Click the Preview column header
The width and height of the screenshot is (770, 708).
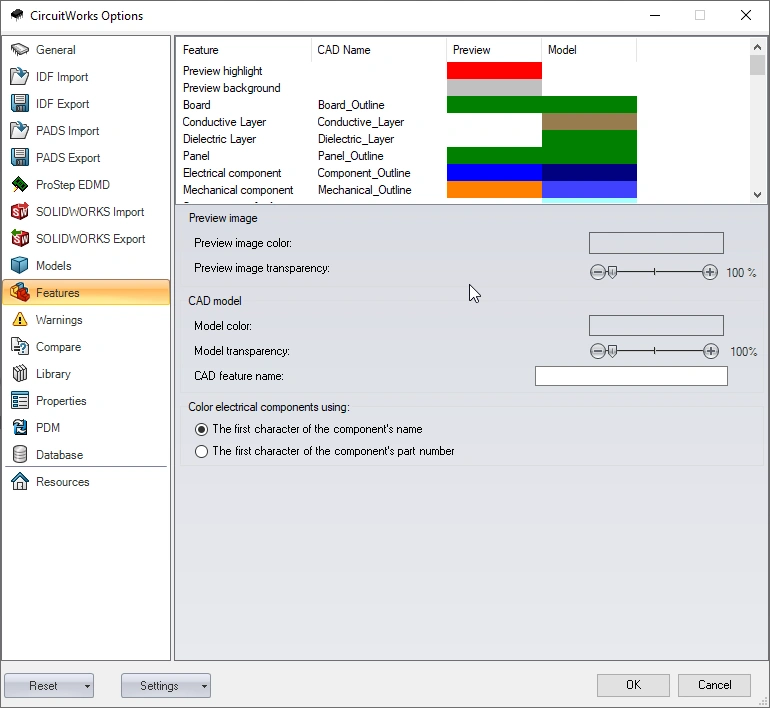click(494, 50)
